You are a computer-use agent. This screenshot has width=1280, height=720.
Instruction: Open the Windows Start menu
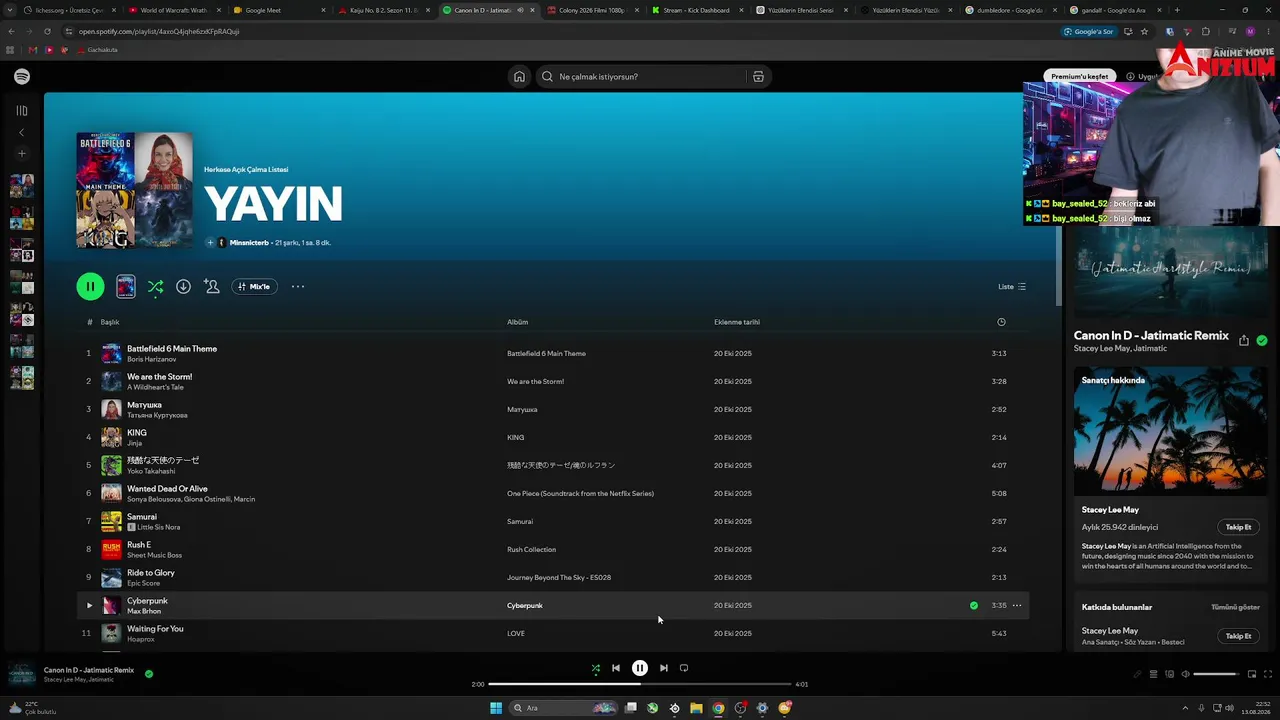[496, 708]
